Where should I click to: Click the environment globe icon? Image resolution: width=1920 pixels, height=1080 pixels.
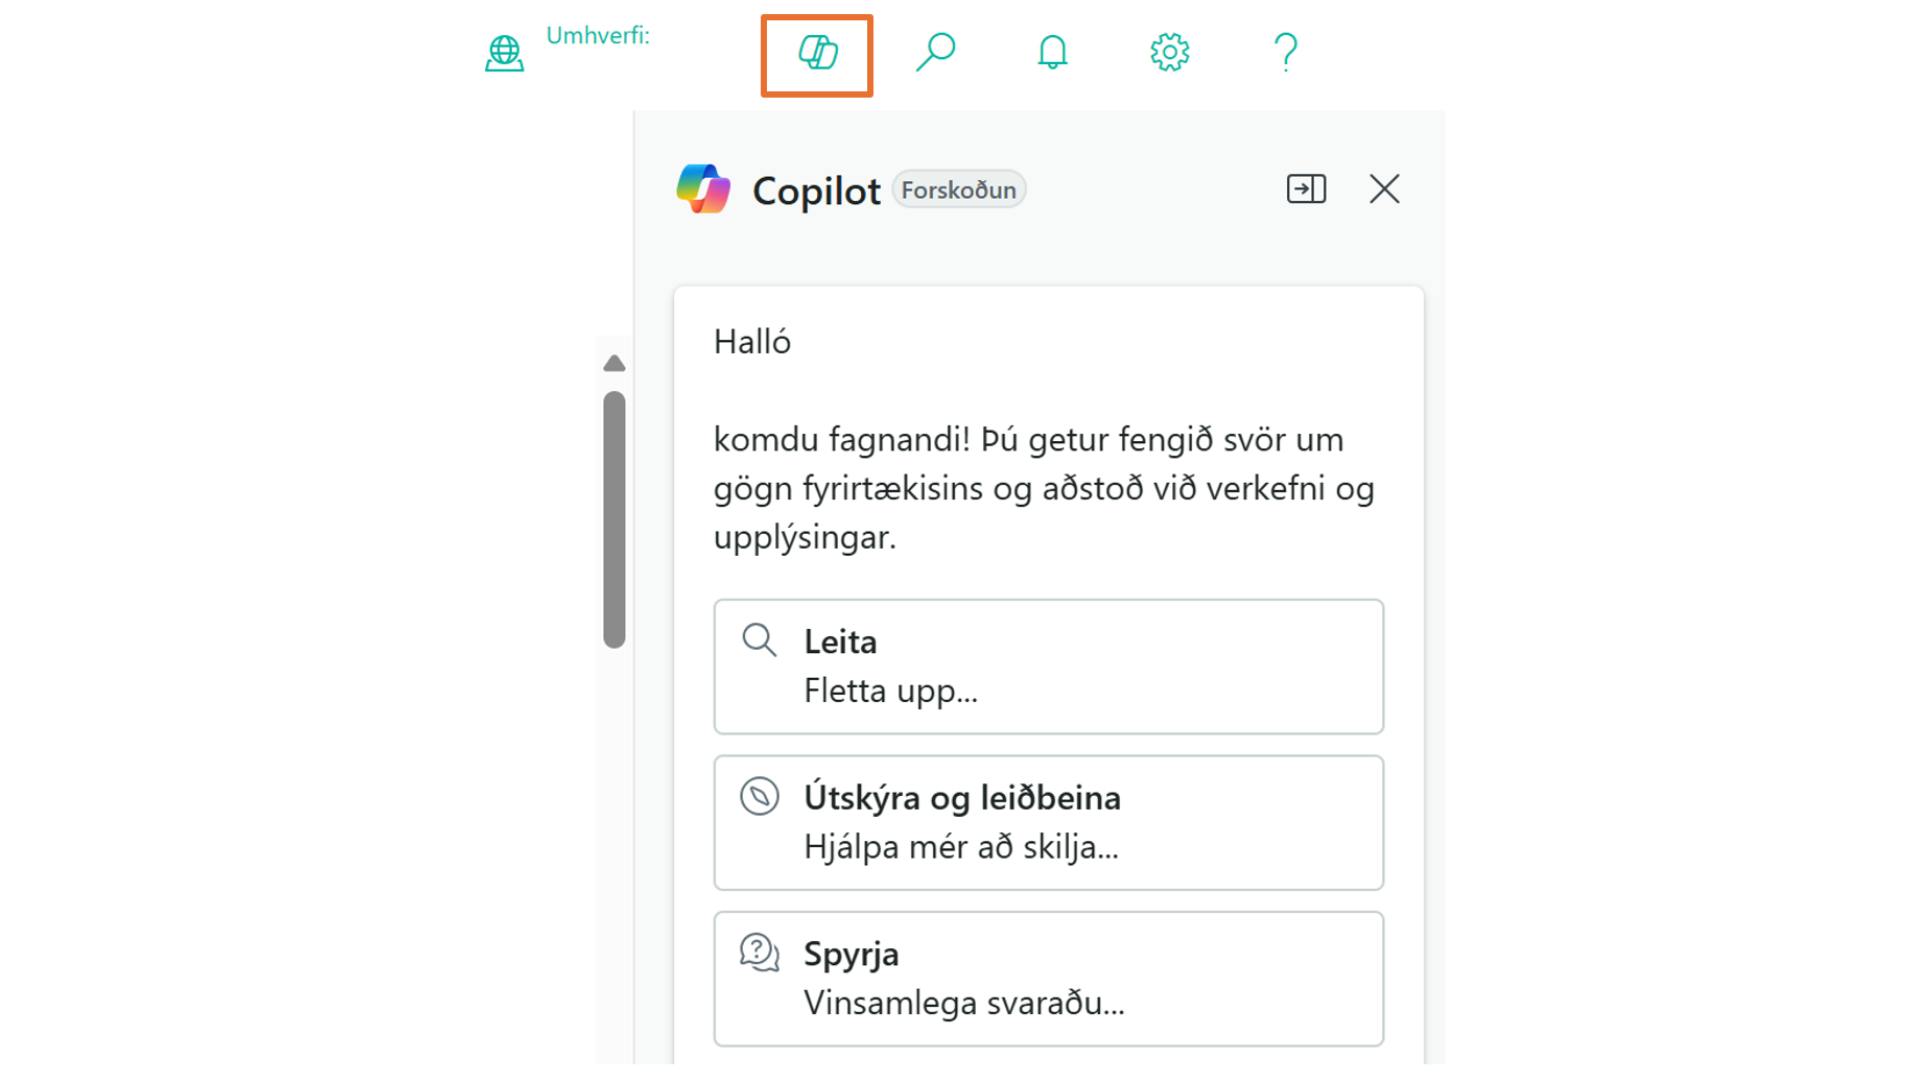pyautogui.click(x=504, y=54)
